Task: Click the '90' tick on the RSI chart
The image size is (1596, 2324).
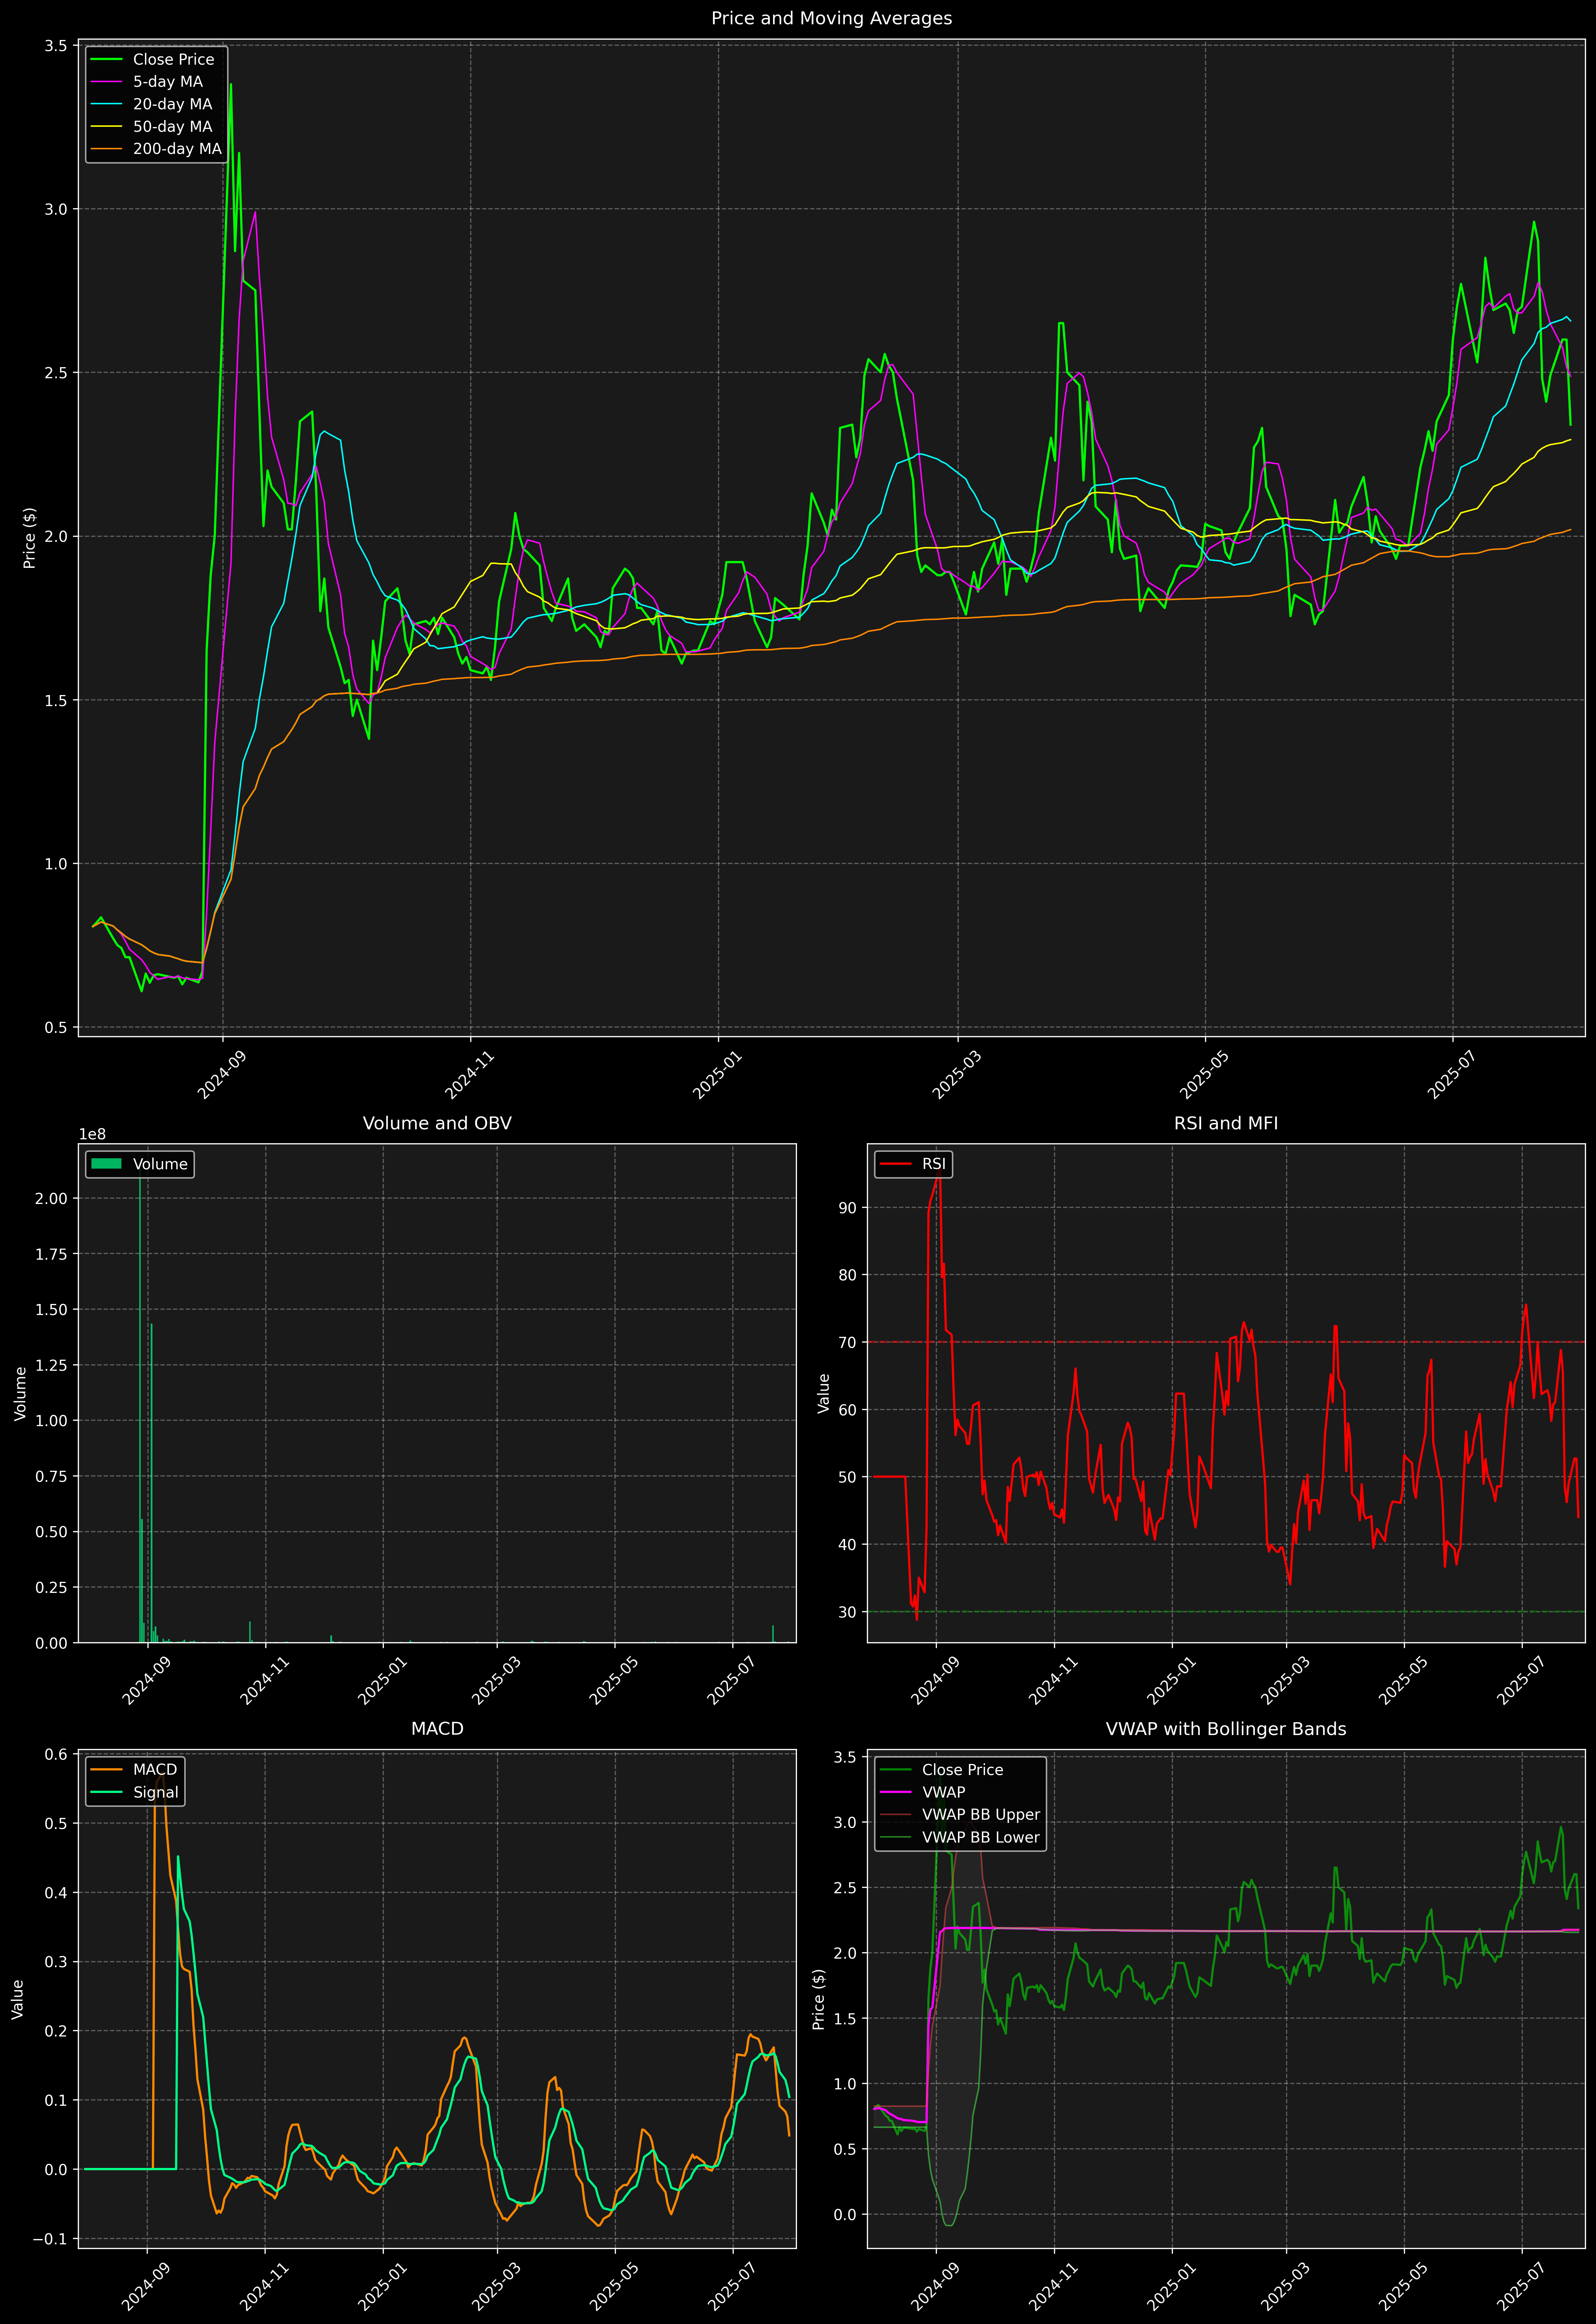Action: [x=848, y=1208]
